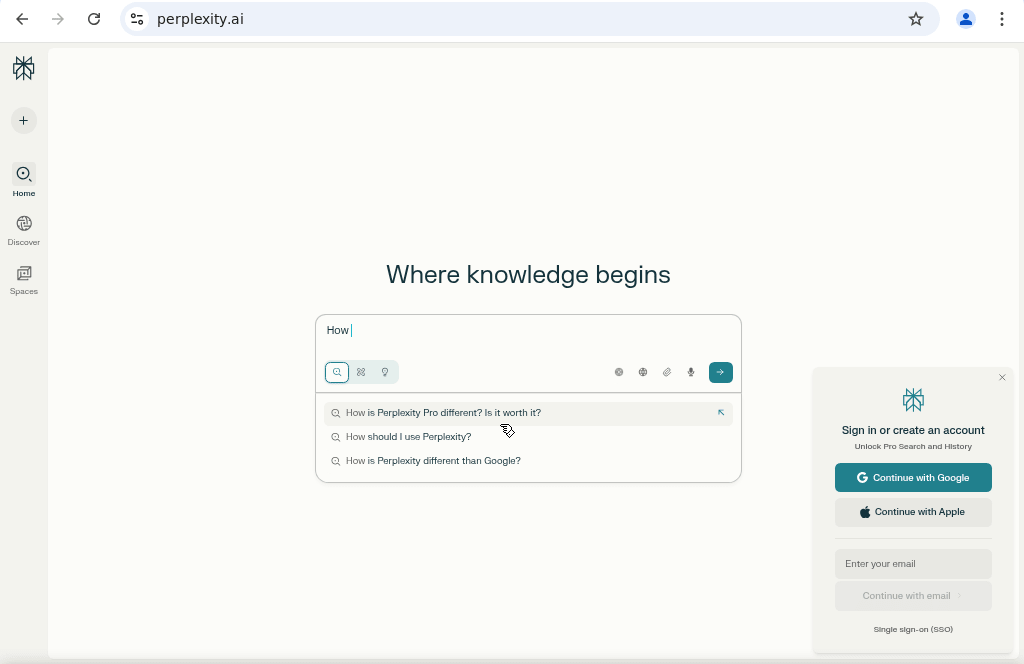This screenshot has width=1024, height=664.
Task: Activate microphone dictation
Action: point(691,372)
